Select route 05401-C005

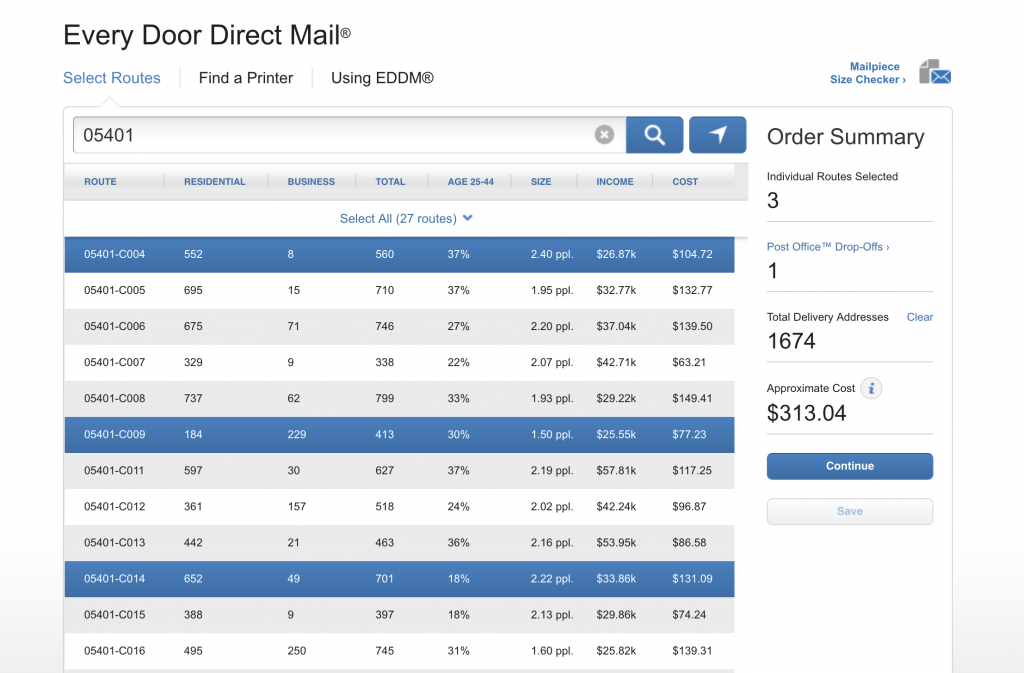click(399, 290)
